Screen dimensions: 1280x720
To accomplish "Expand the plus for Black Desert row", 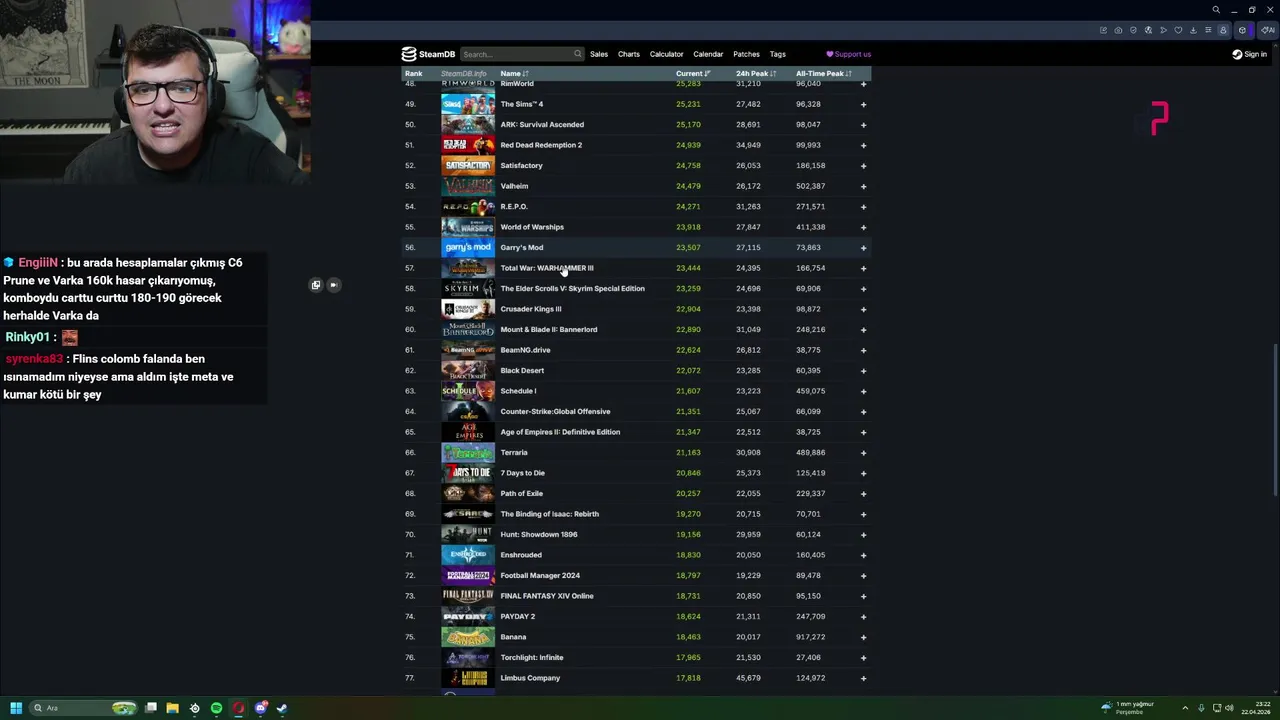I will 863,371.
